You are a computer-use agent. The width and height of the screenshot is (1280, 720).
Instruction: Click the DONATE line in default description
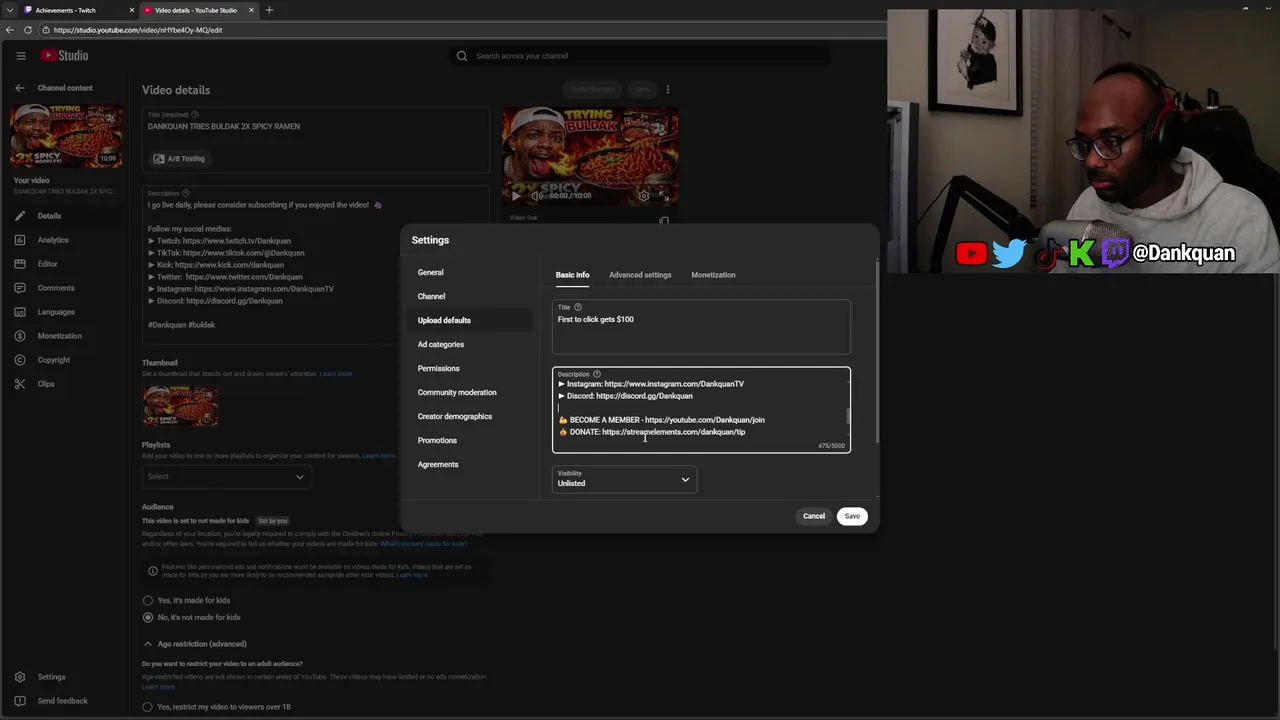pyautogui.click(x=652, y=432)
